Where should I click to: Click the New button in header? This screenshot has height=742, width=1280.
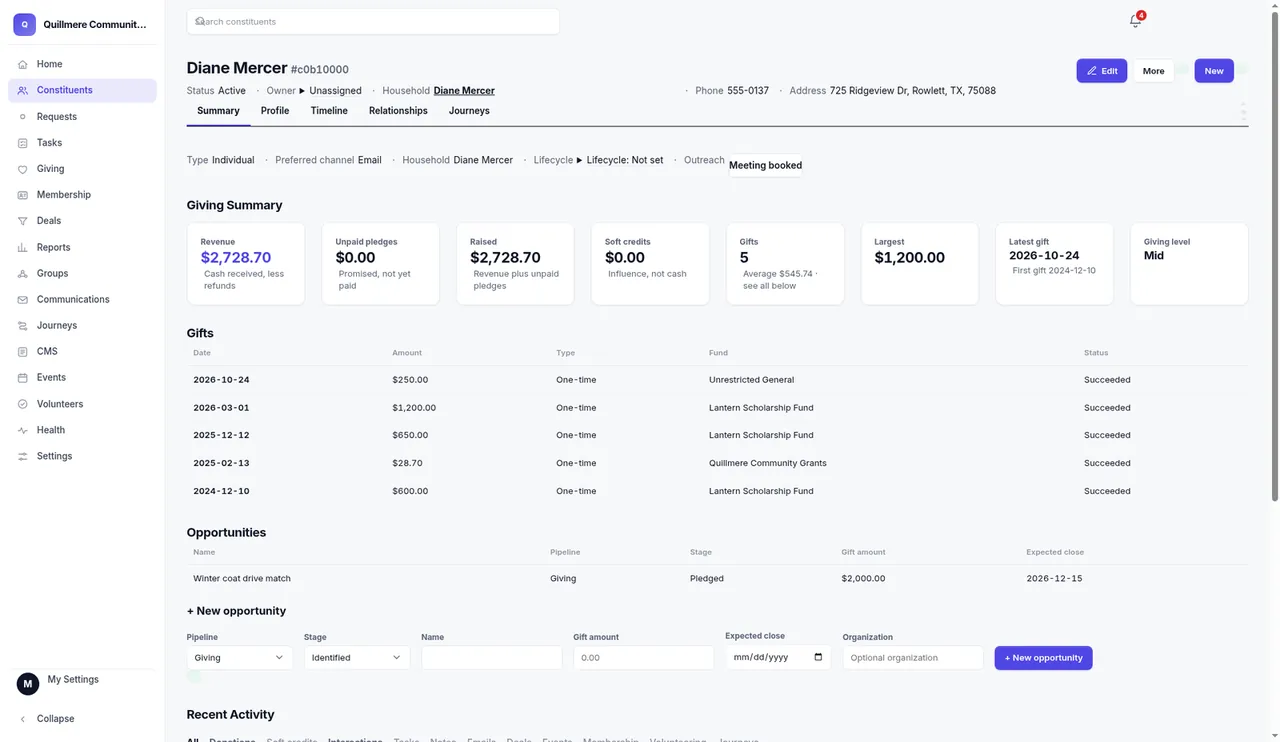(1214, 71)
